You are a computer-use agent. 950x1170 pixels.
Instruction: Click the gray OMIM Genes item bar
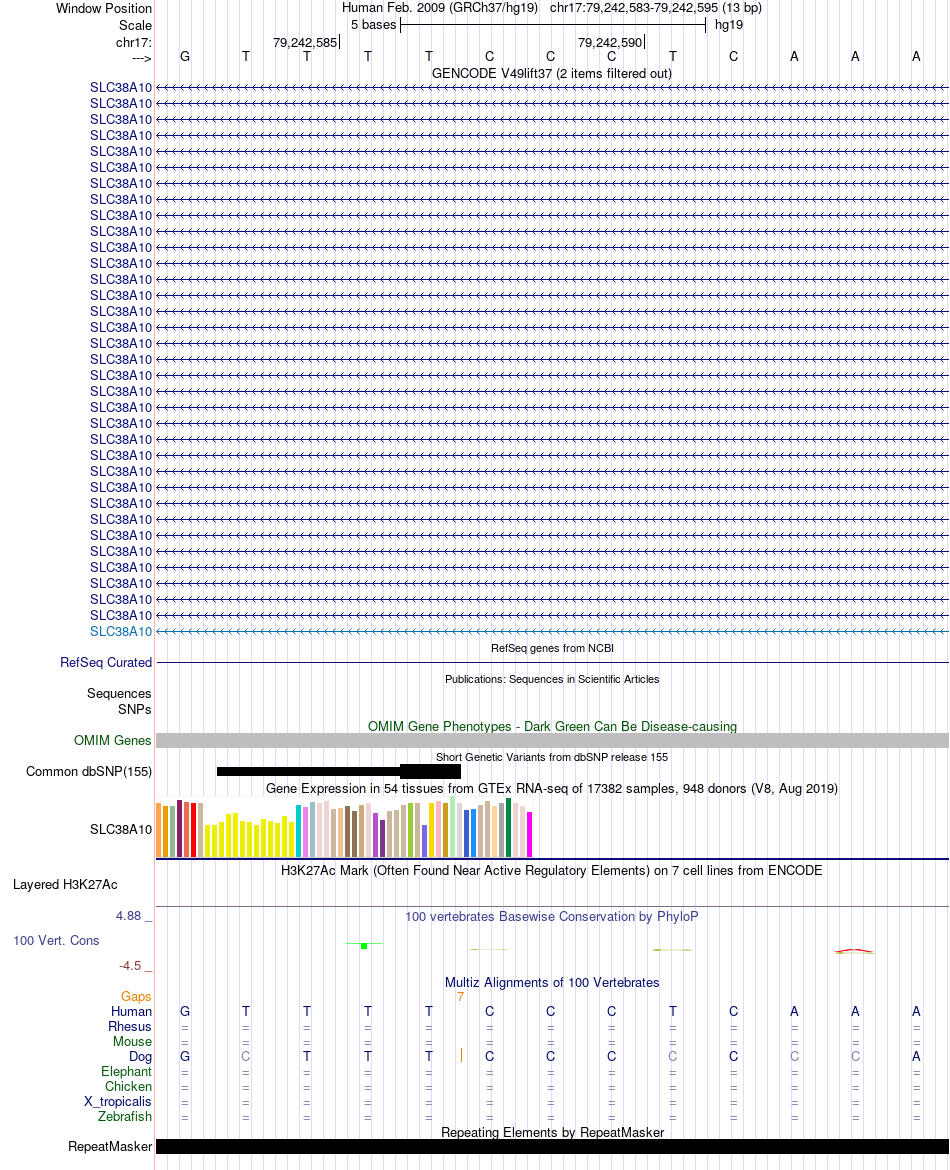coord(552,740)
